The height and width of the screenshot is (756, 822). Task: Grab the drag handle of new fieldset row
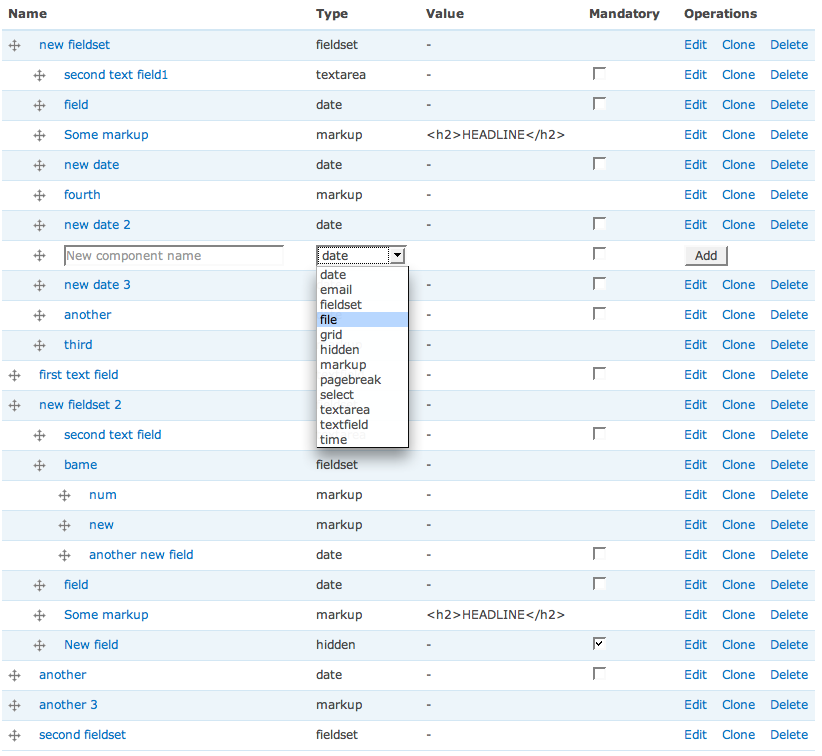click(15, 46)
